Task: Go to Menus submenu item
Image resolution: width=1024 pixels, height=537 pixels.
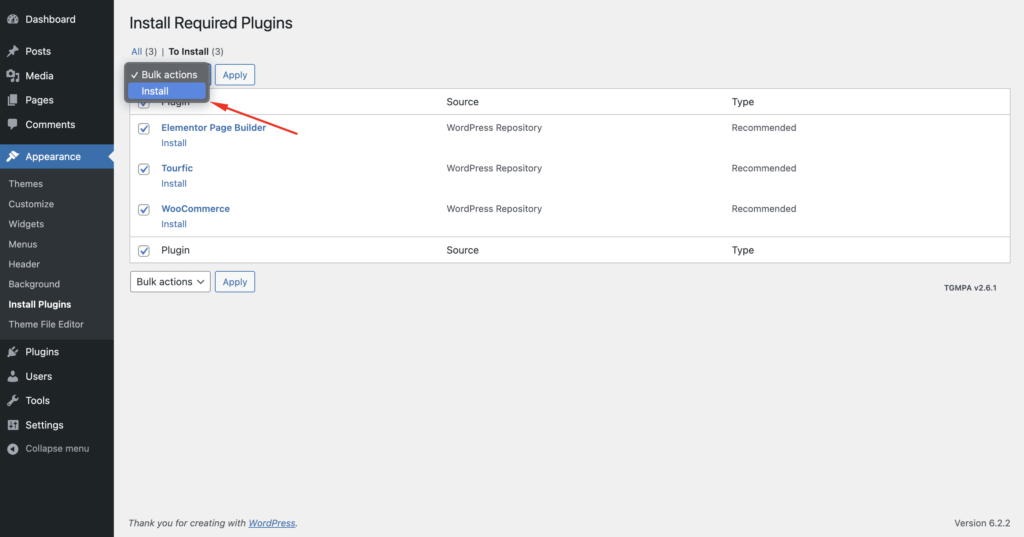Action: pyautogui.click(x=23, y=244)
